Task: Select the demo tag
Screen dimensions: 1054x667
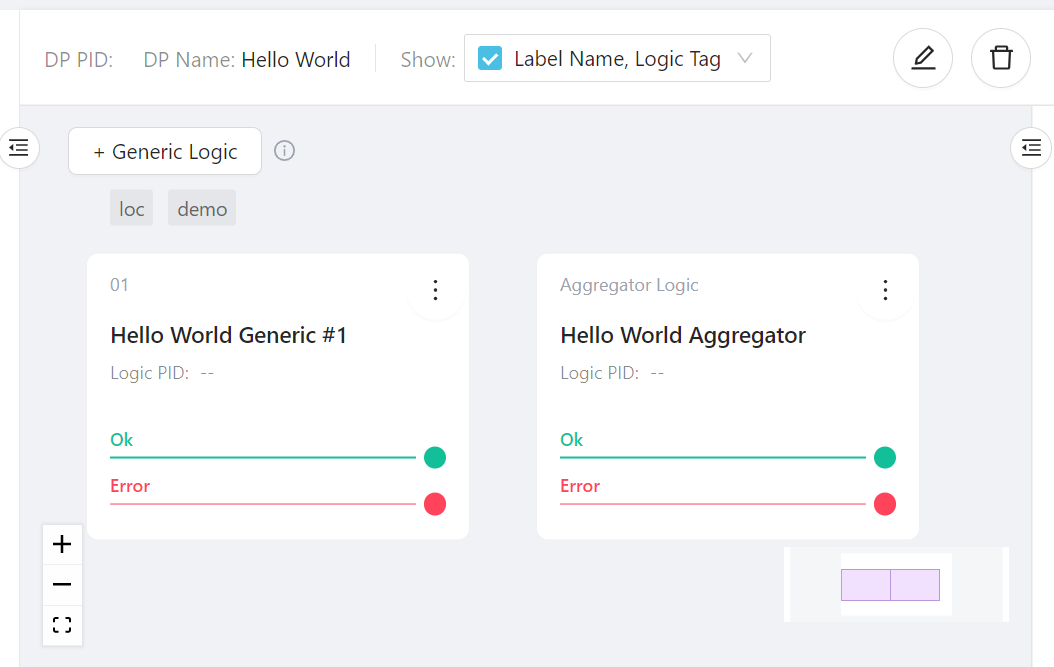Action: (x=202, y=208)
